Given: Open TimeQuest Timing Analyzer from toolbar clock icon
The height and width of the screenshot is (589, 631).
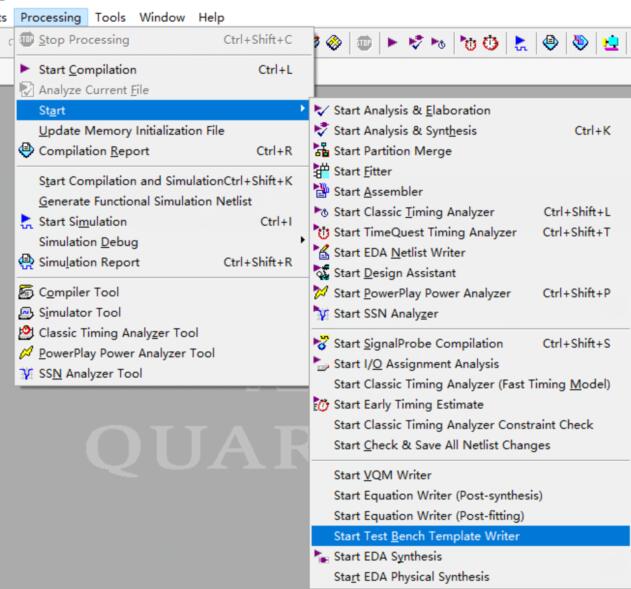Looking at the screenshot, I should point(491,42).
